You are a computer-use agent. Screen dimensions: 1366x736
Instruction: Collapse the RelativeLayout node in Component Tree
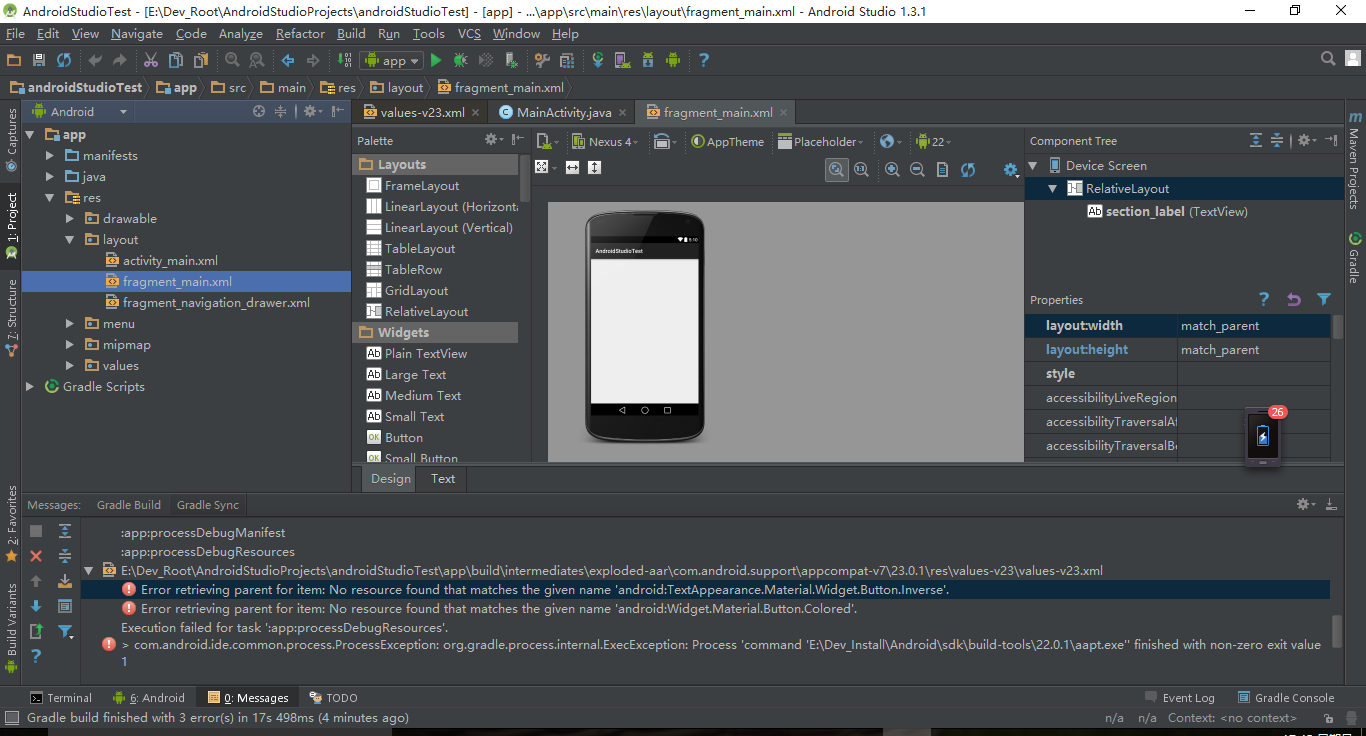click(1053, 189)
